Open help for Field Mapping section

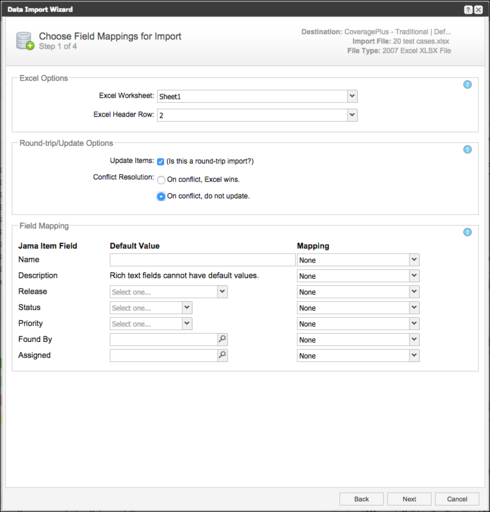pyautogui.click(x=467, y=232)
